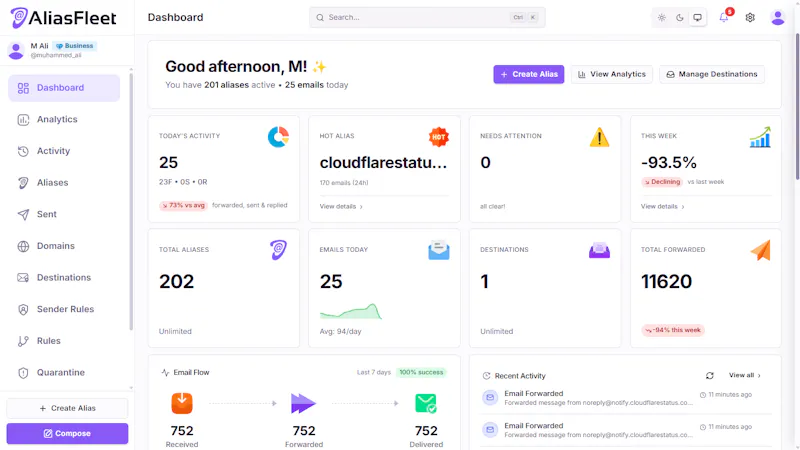Click the Sent paper plane icon
Screen dimensions: 800x450
[x=23, y=215]
